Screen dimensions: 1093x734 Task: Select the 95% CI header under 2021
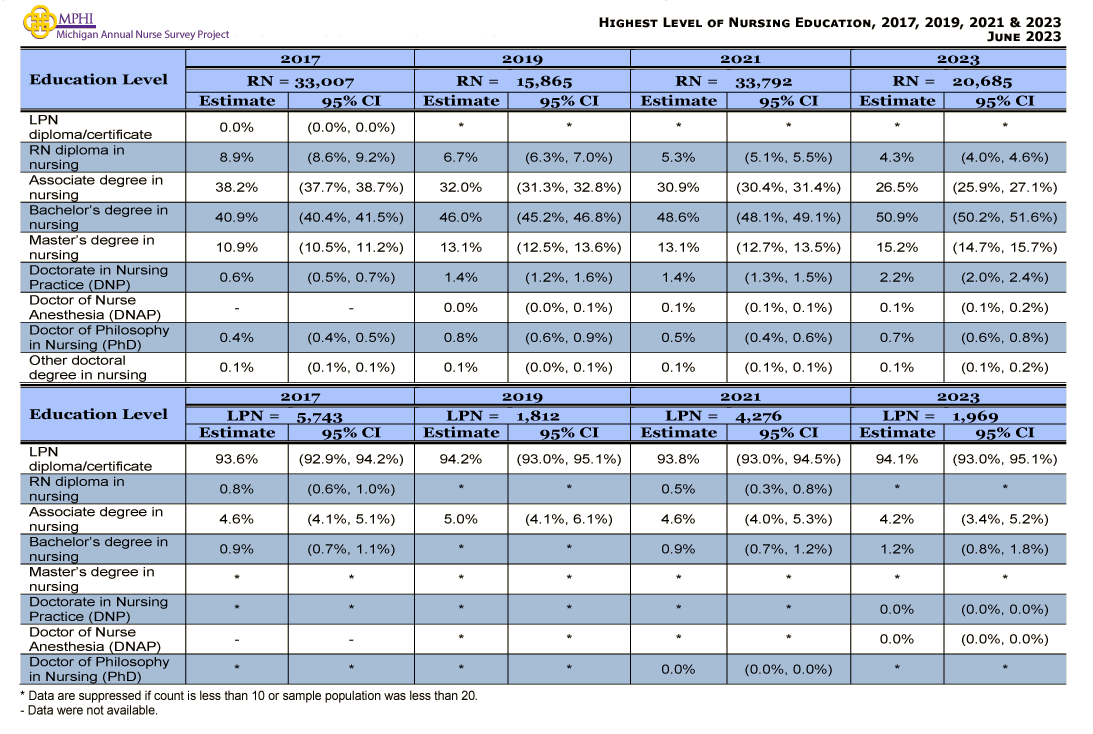(x=787, y=100)
